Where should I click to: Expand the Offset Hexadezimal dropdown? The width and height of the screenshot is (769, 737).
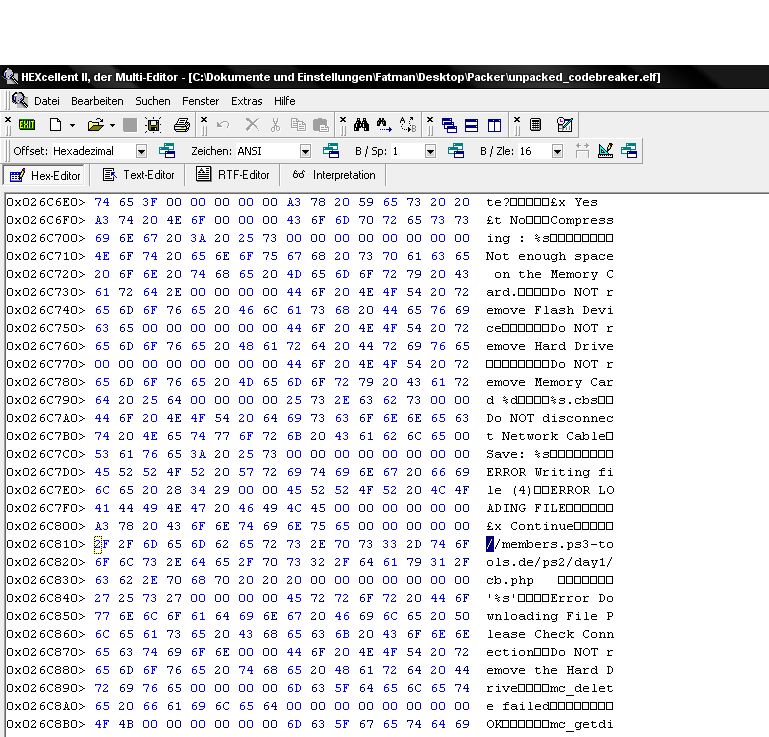click(141, 151)
